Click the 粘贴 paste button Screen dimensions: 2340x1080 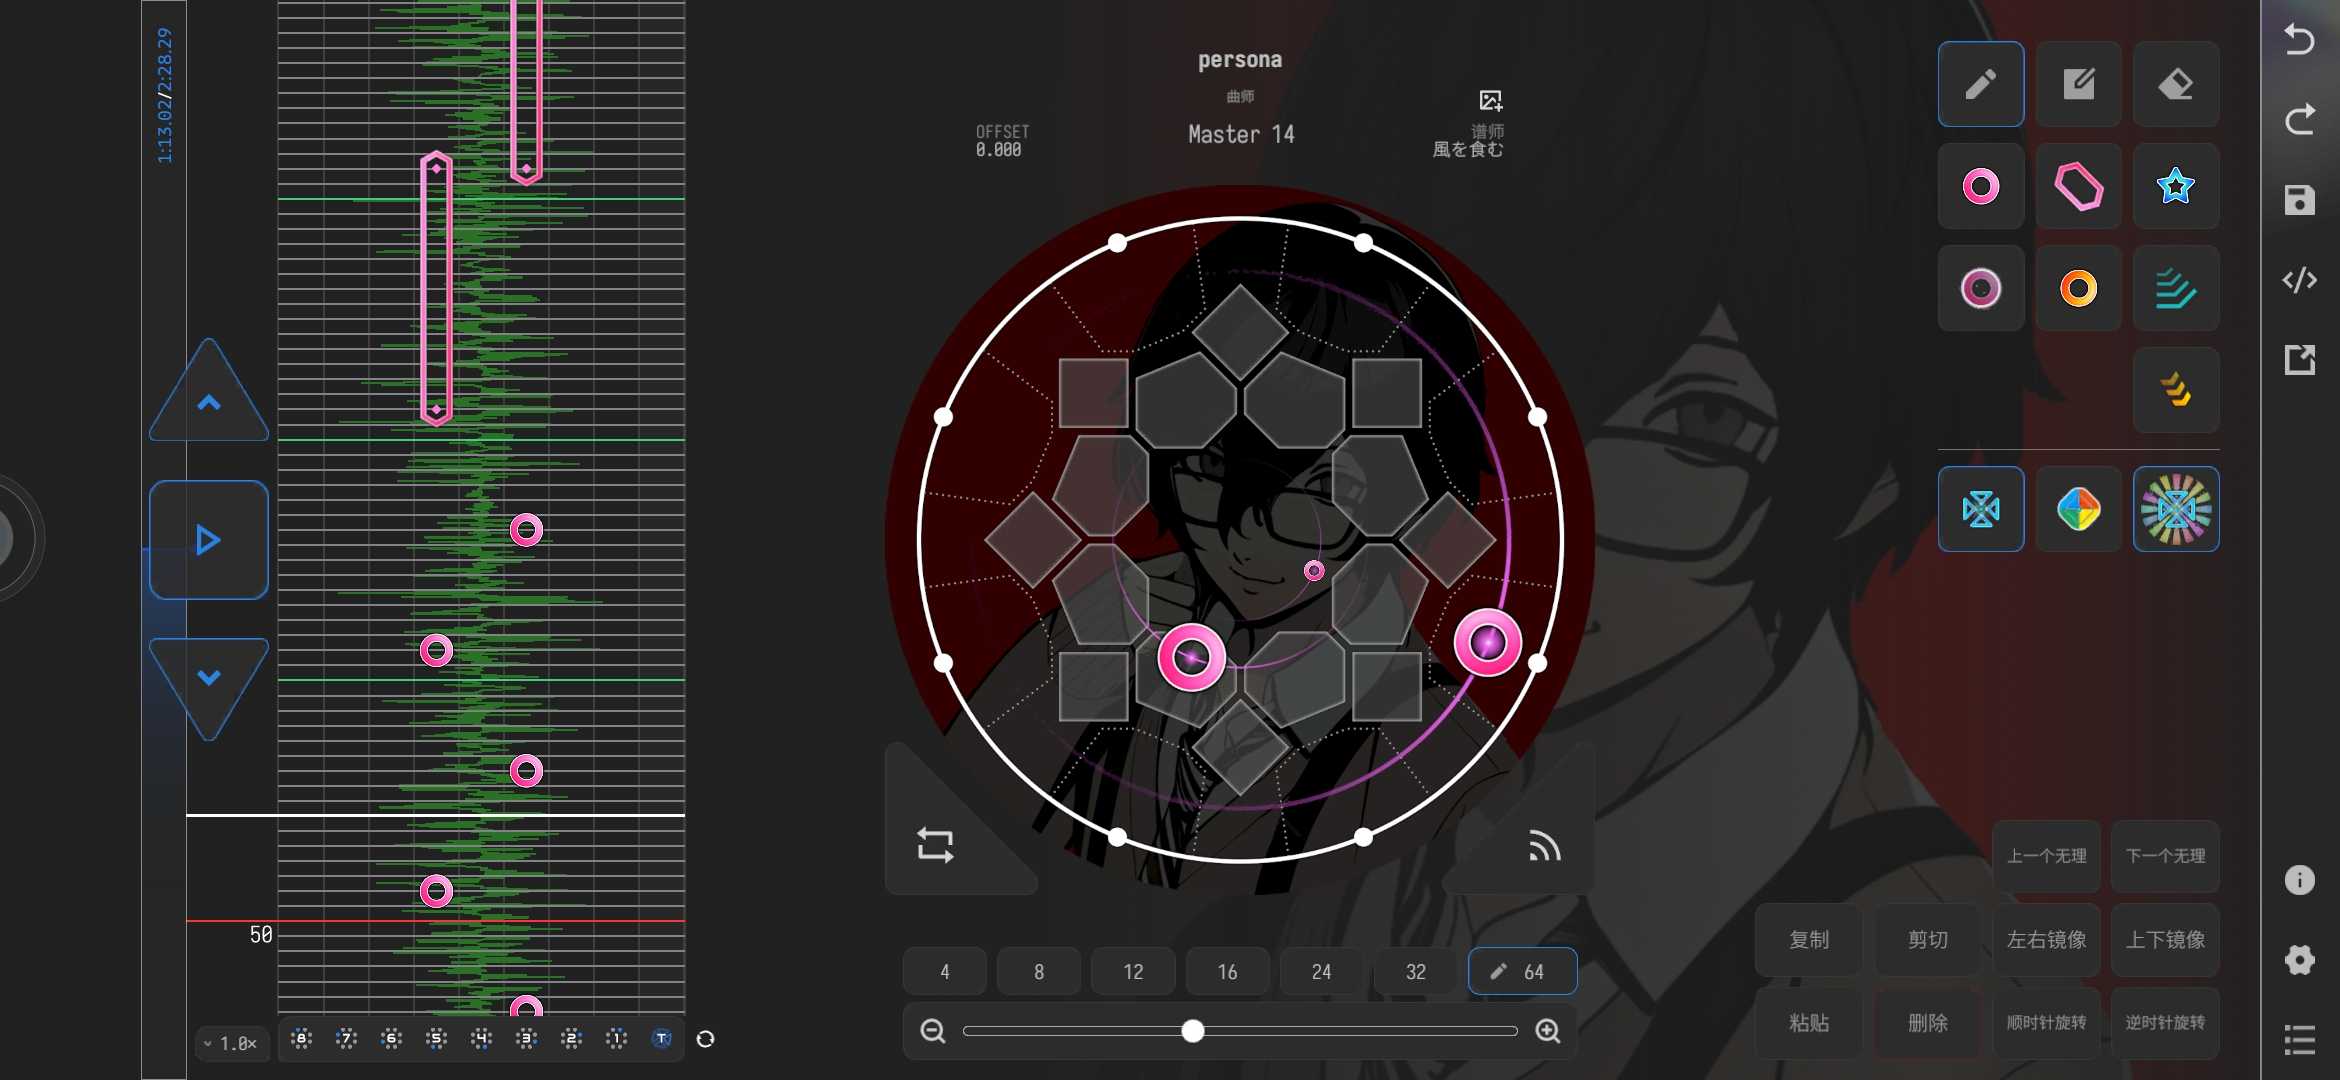coord(1808,1022)
